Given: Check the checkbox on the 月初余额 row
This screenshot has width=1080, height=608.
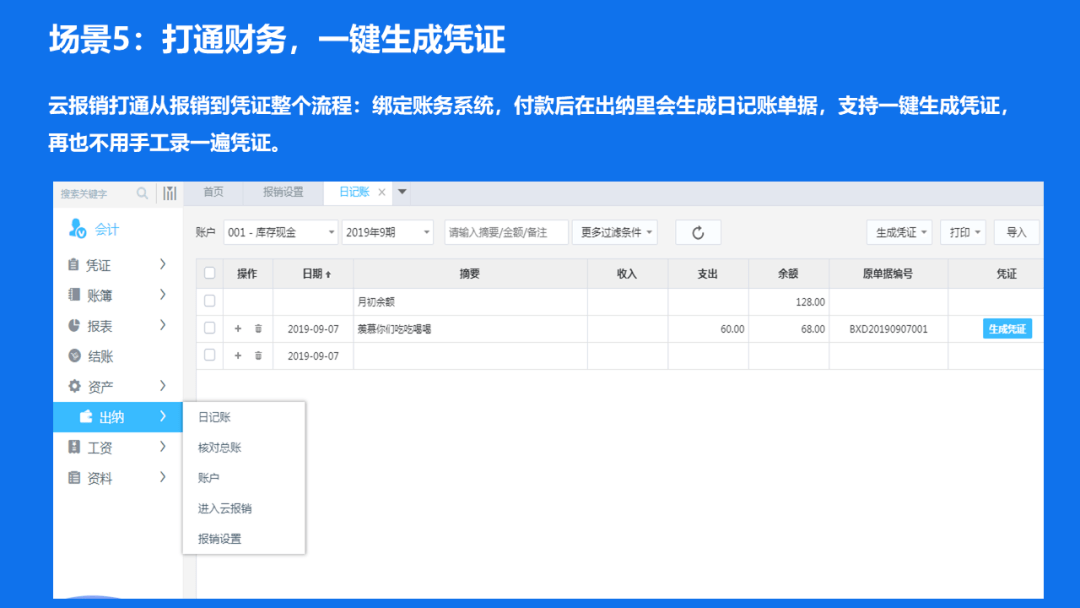Looking at the screenshot, I should click(210, 301).
